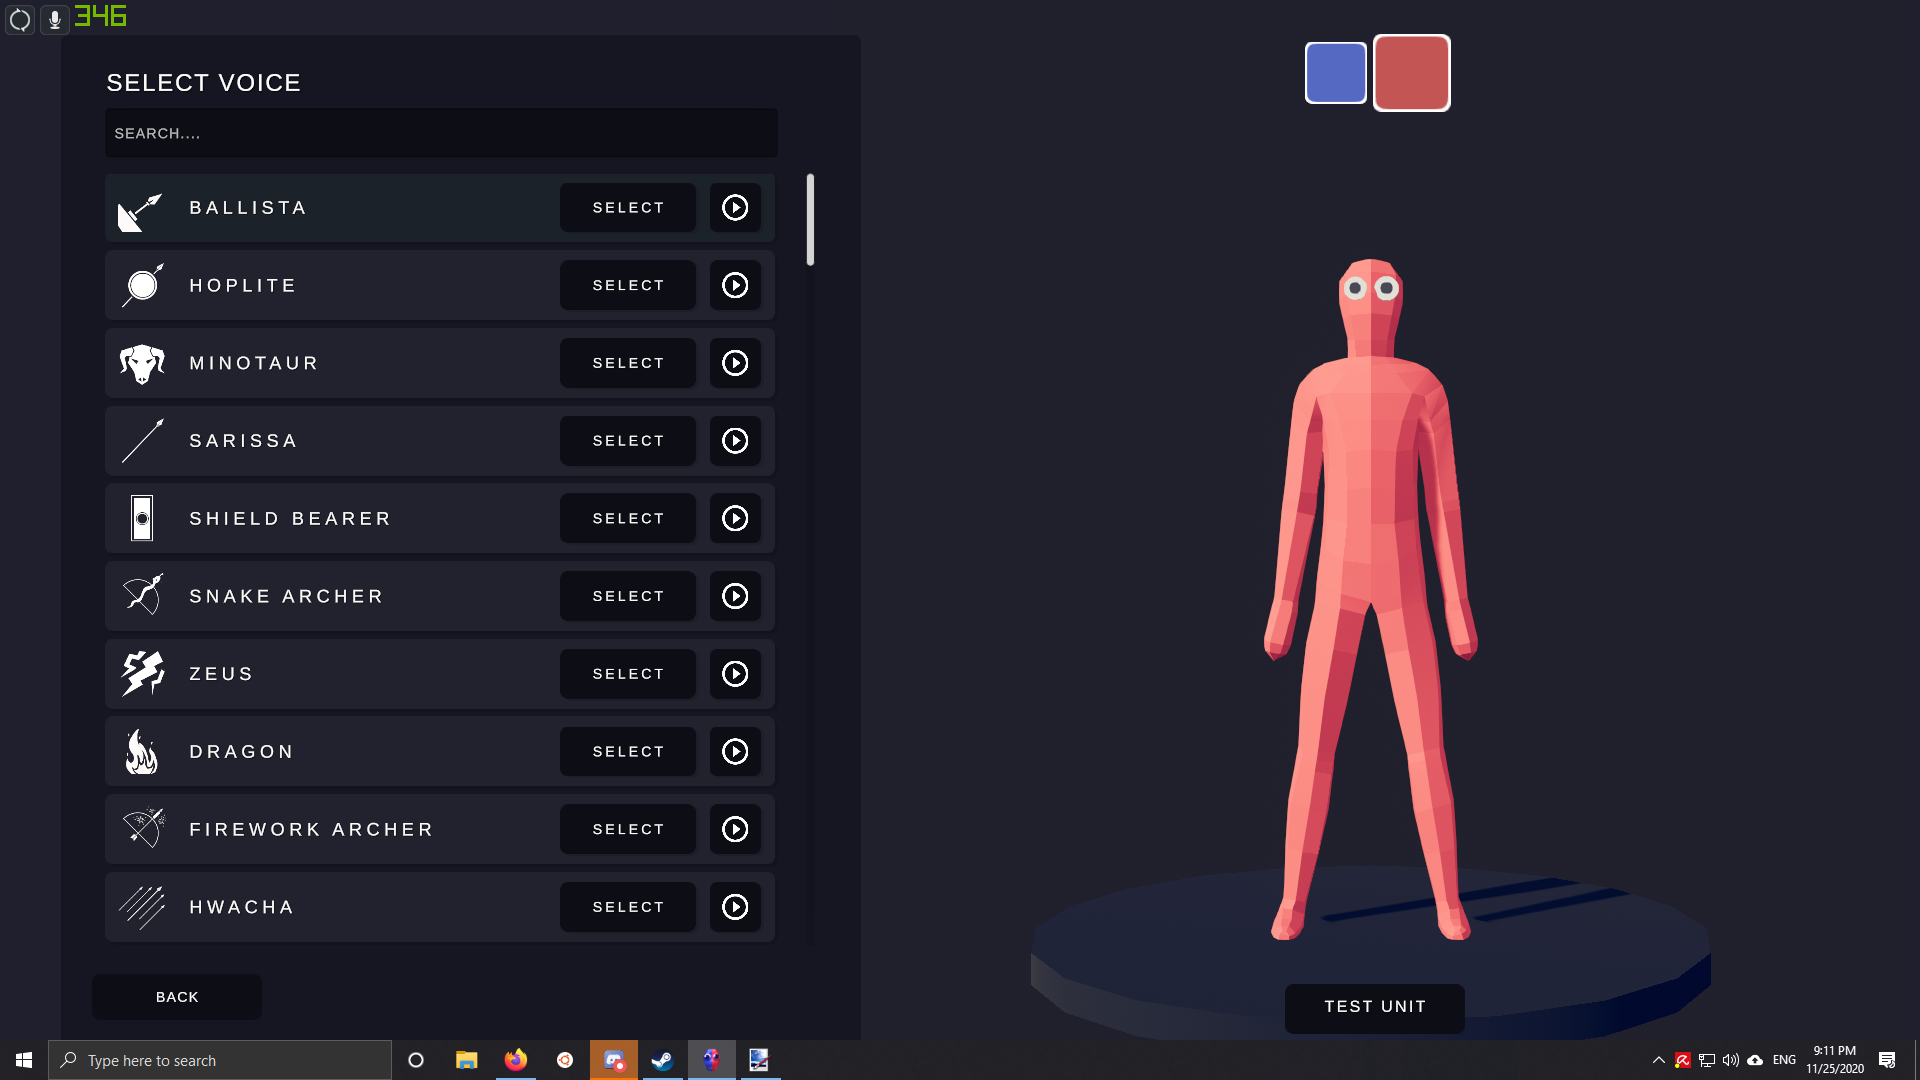Click the voice list scrollbar thumb

[x=810, y=220]
